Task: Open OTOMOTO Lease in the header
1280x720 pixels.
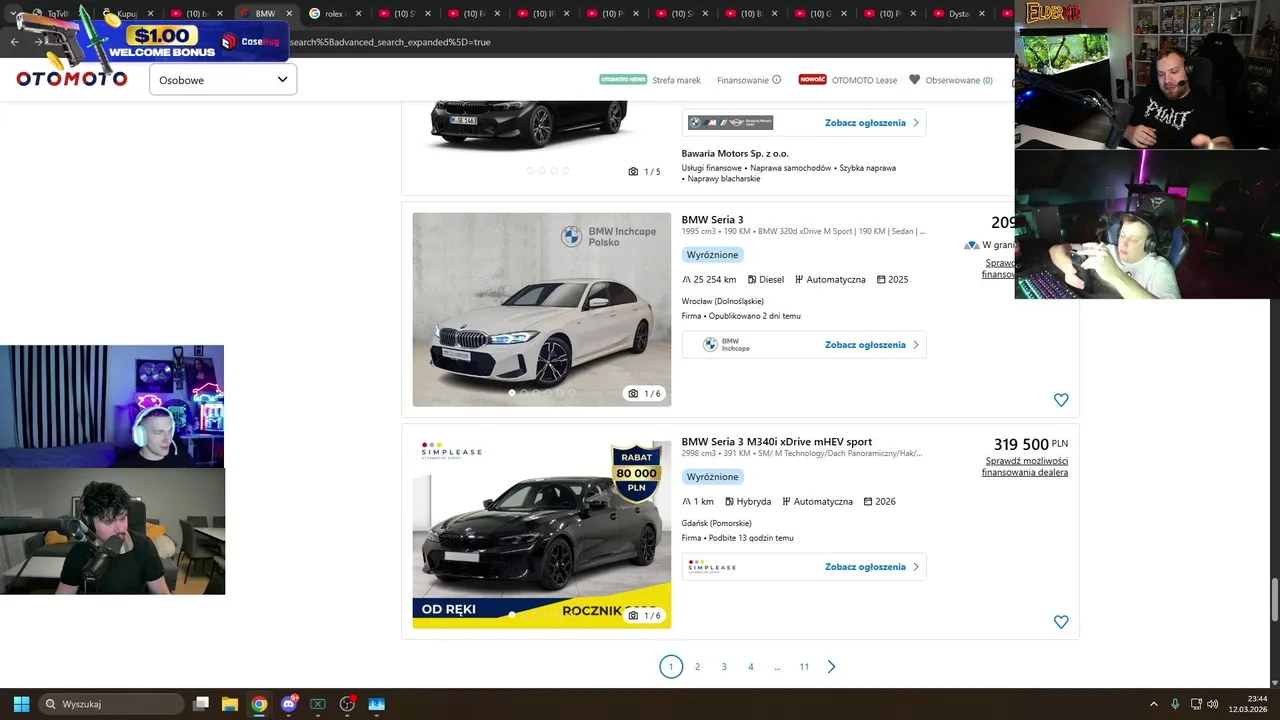Action: point(864,80)
